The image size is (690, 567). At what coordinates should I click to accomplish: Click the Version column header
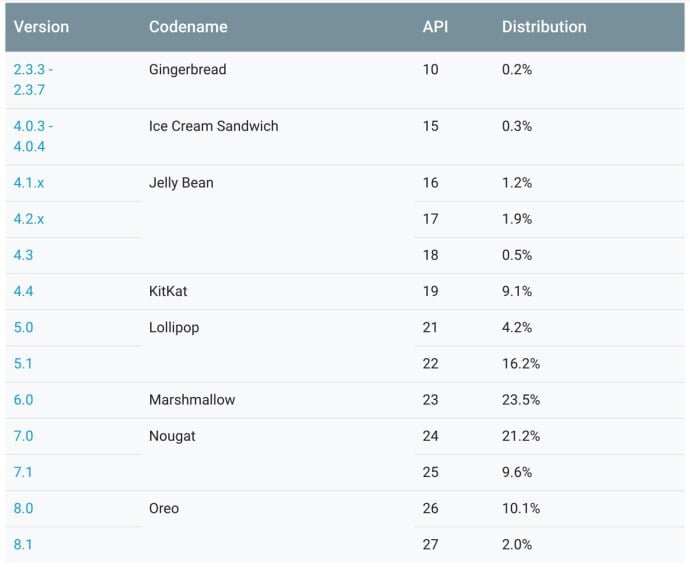coord(40,27)
